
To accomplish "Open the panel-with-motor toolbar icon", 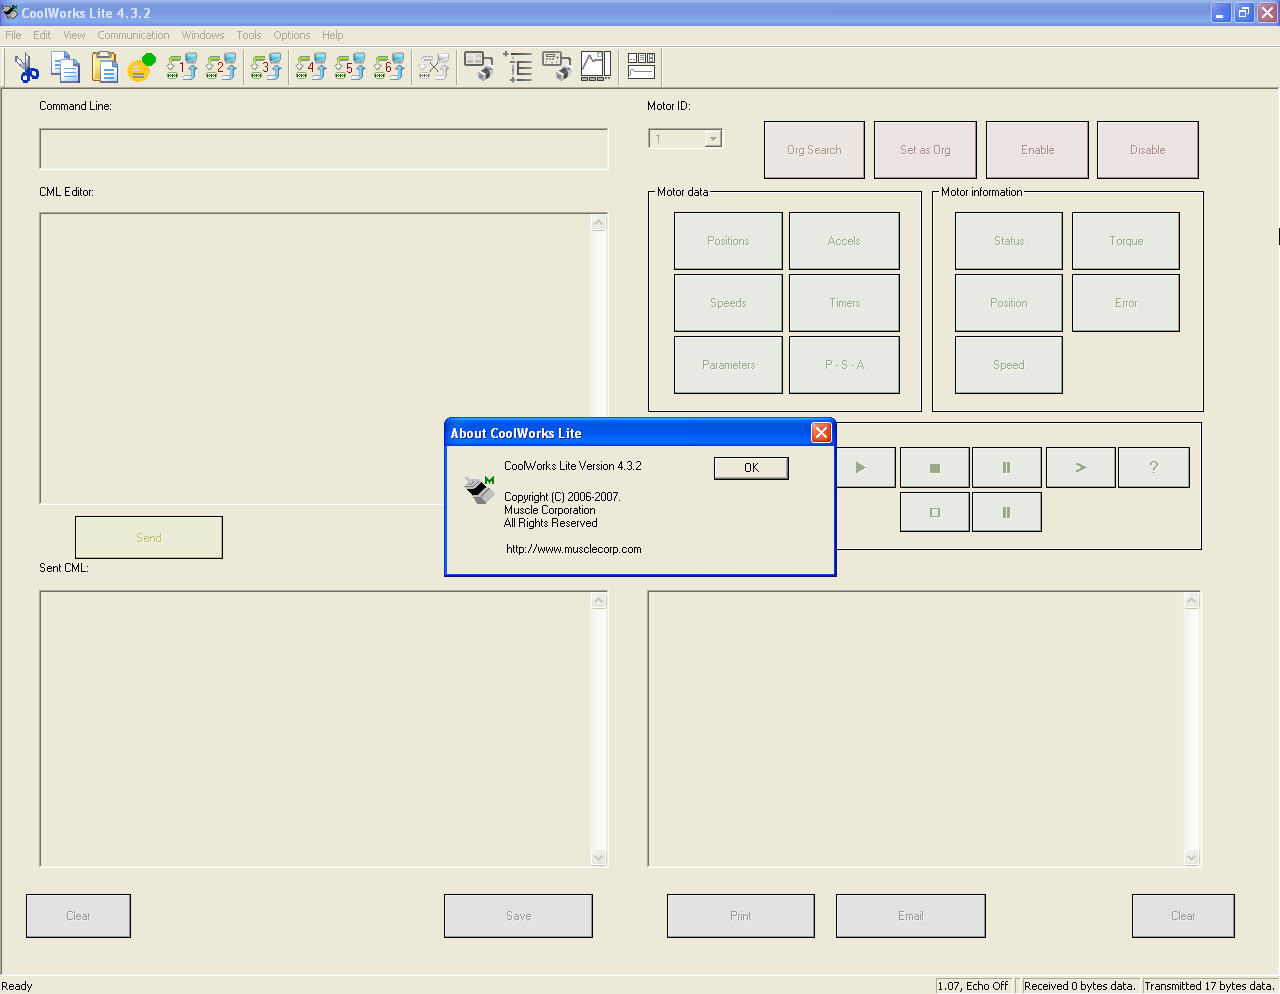I will [479, 67].
